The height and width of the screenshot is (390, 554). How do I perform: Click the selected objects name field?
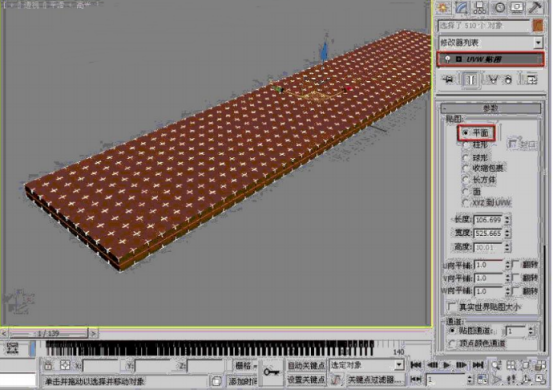point(484,26)
